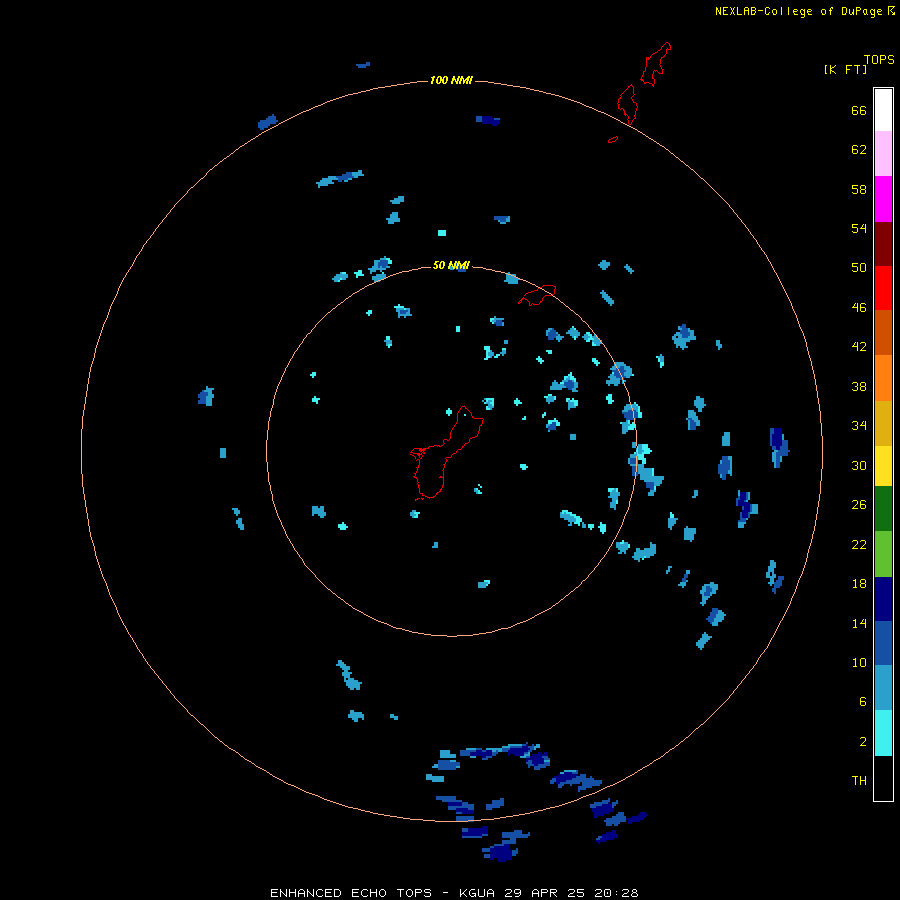
Task: Select the bright red legend swatch
Action: click(x=883, y=288)
